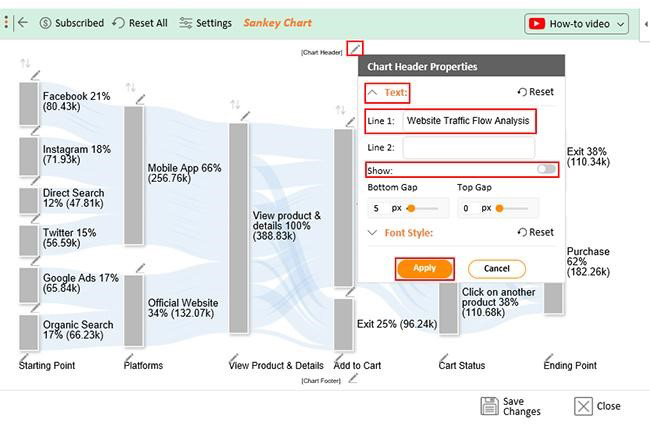Screen dimensions: 650x429
Task: Click the pencil icon above the Exit 25% node
Action: click(x=351, y=292)
